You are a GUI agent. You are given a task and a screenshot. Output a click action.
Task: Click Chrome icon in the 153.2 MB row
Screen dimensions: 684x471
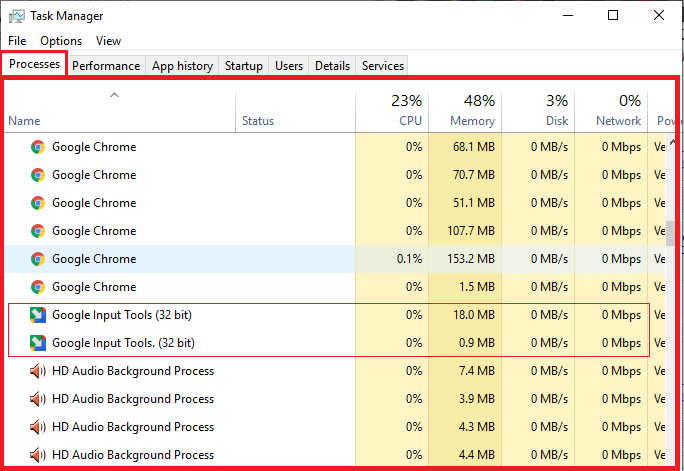coord(38,259)
